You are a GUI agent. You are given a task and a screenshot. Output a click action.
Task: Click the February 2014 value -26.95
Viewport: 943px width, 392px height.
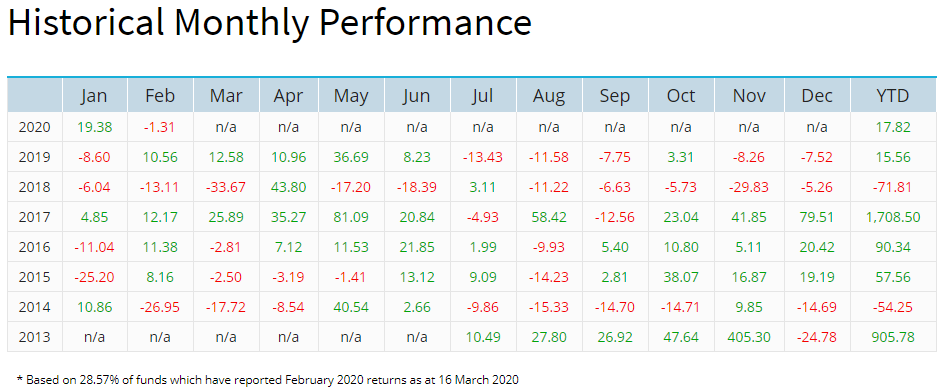click(161, 307)
